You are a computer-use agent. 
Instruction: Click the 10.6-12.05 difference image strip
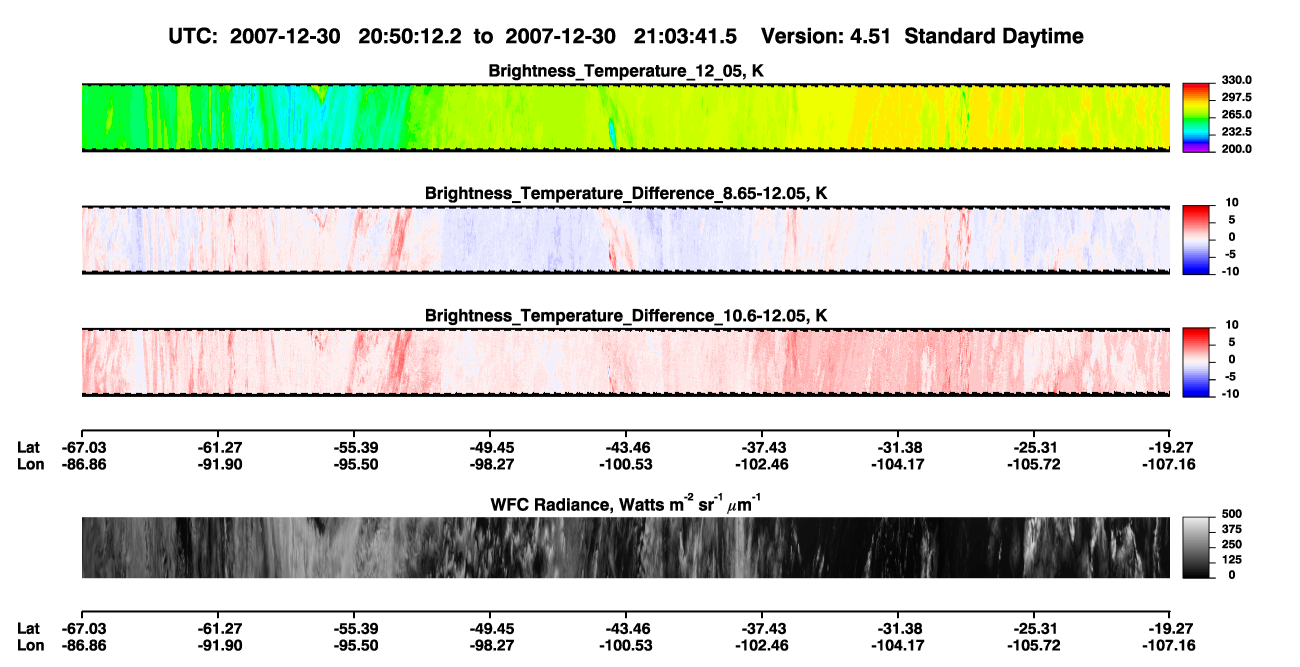626,363
